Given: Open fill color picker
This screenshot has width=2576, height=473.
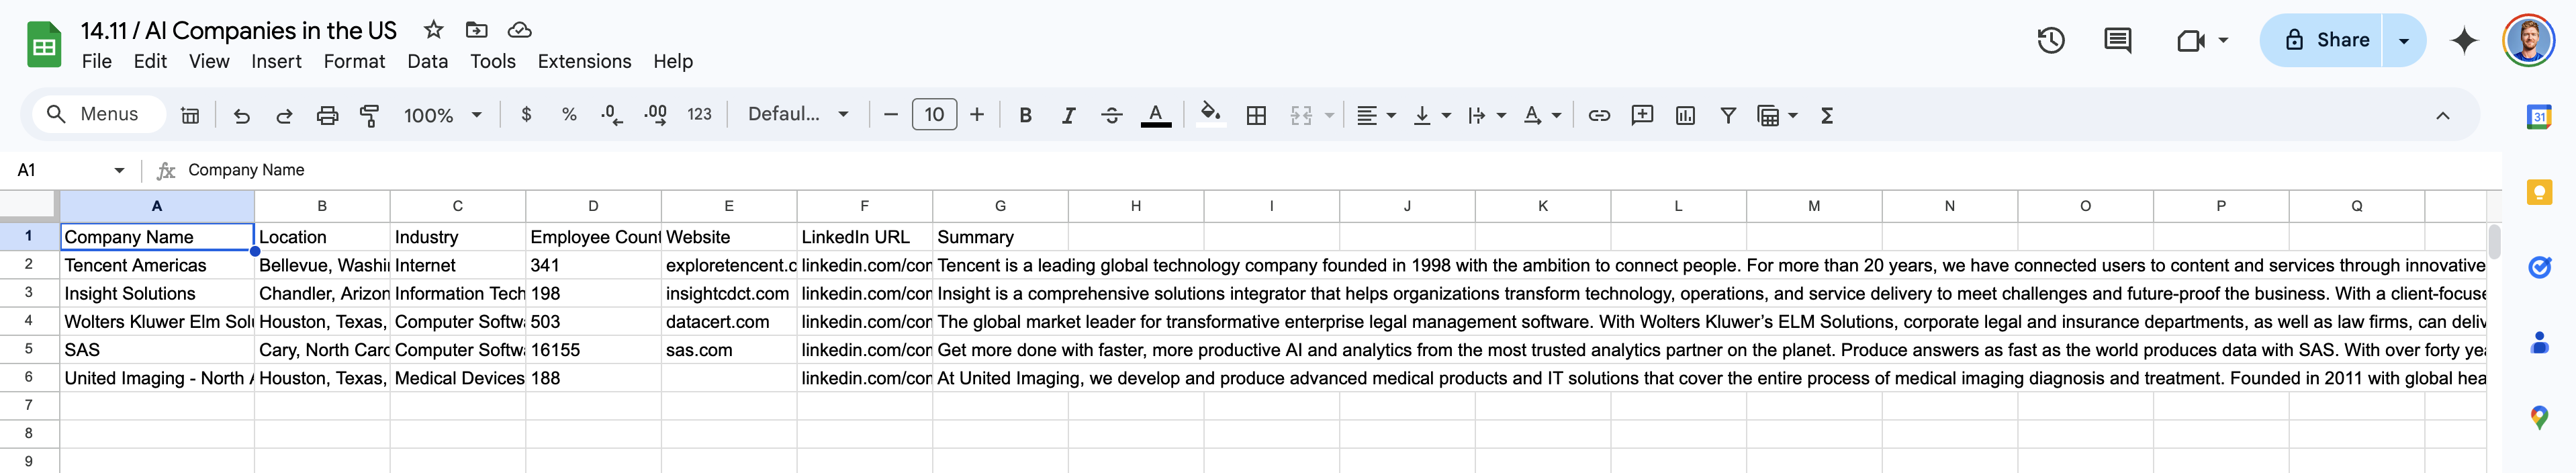Looking at the screenshot, I should [1210, 115].
